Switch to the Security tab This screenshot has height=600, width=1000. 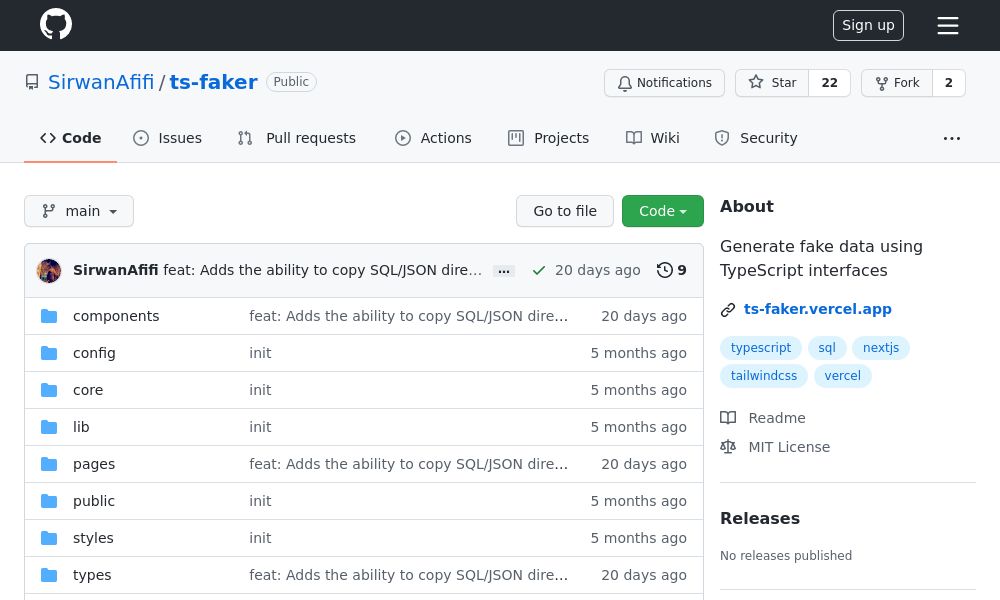756,138
